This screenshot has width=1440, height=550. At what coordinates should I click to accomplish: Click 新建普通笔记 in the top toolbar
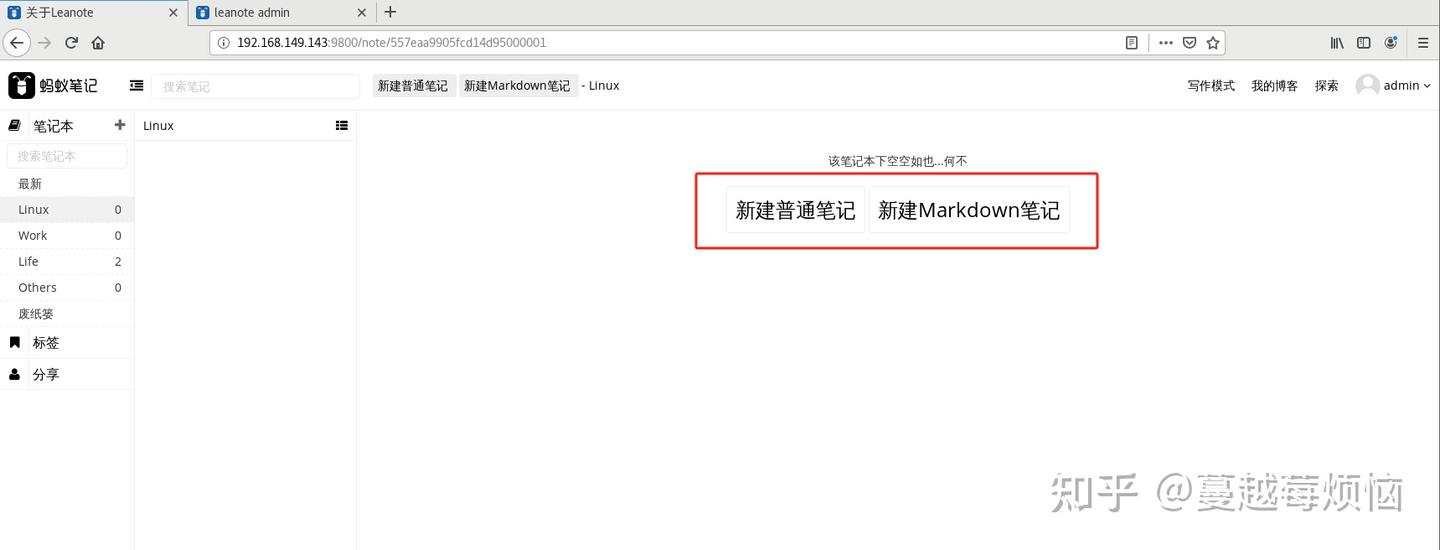413,86
